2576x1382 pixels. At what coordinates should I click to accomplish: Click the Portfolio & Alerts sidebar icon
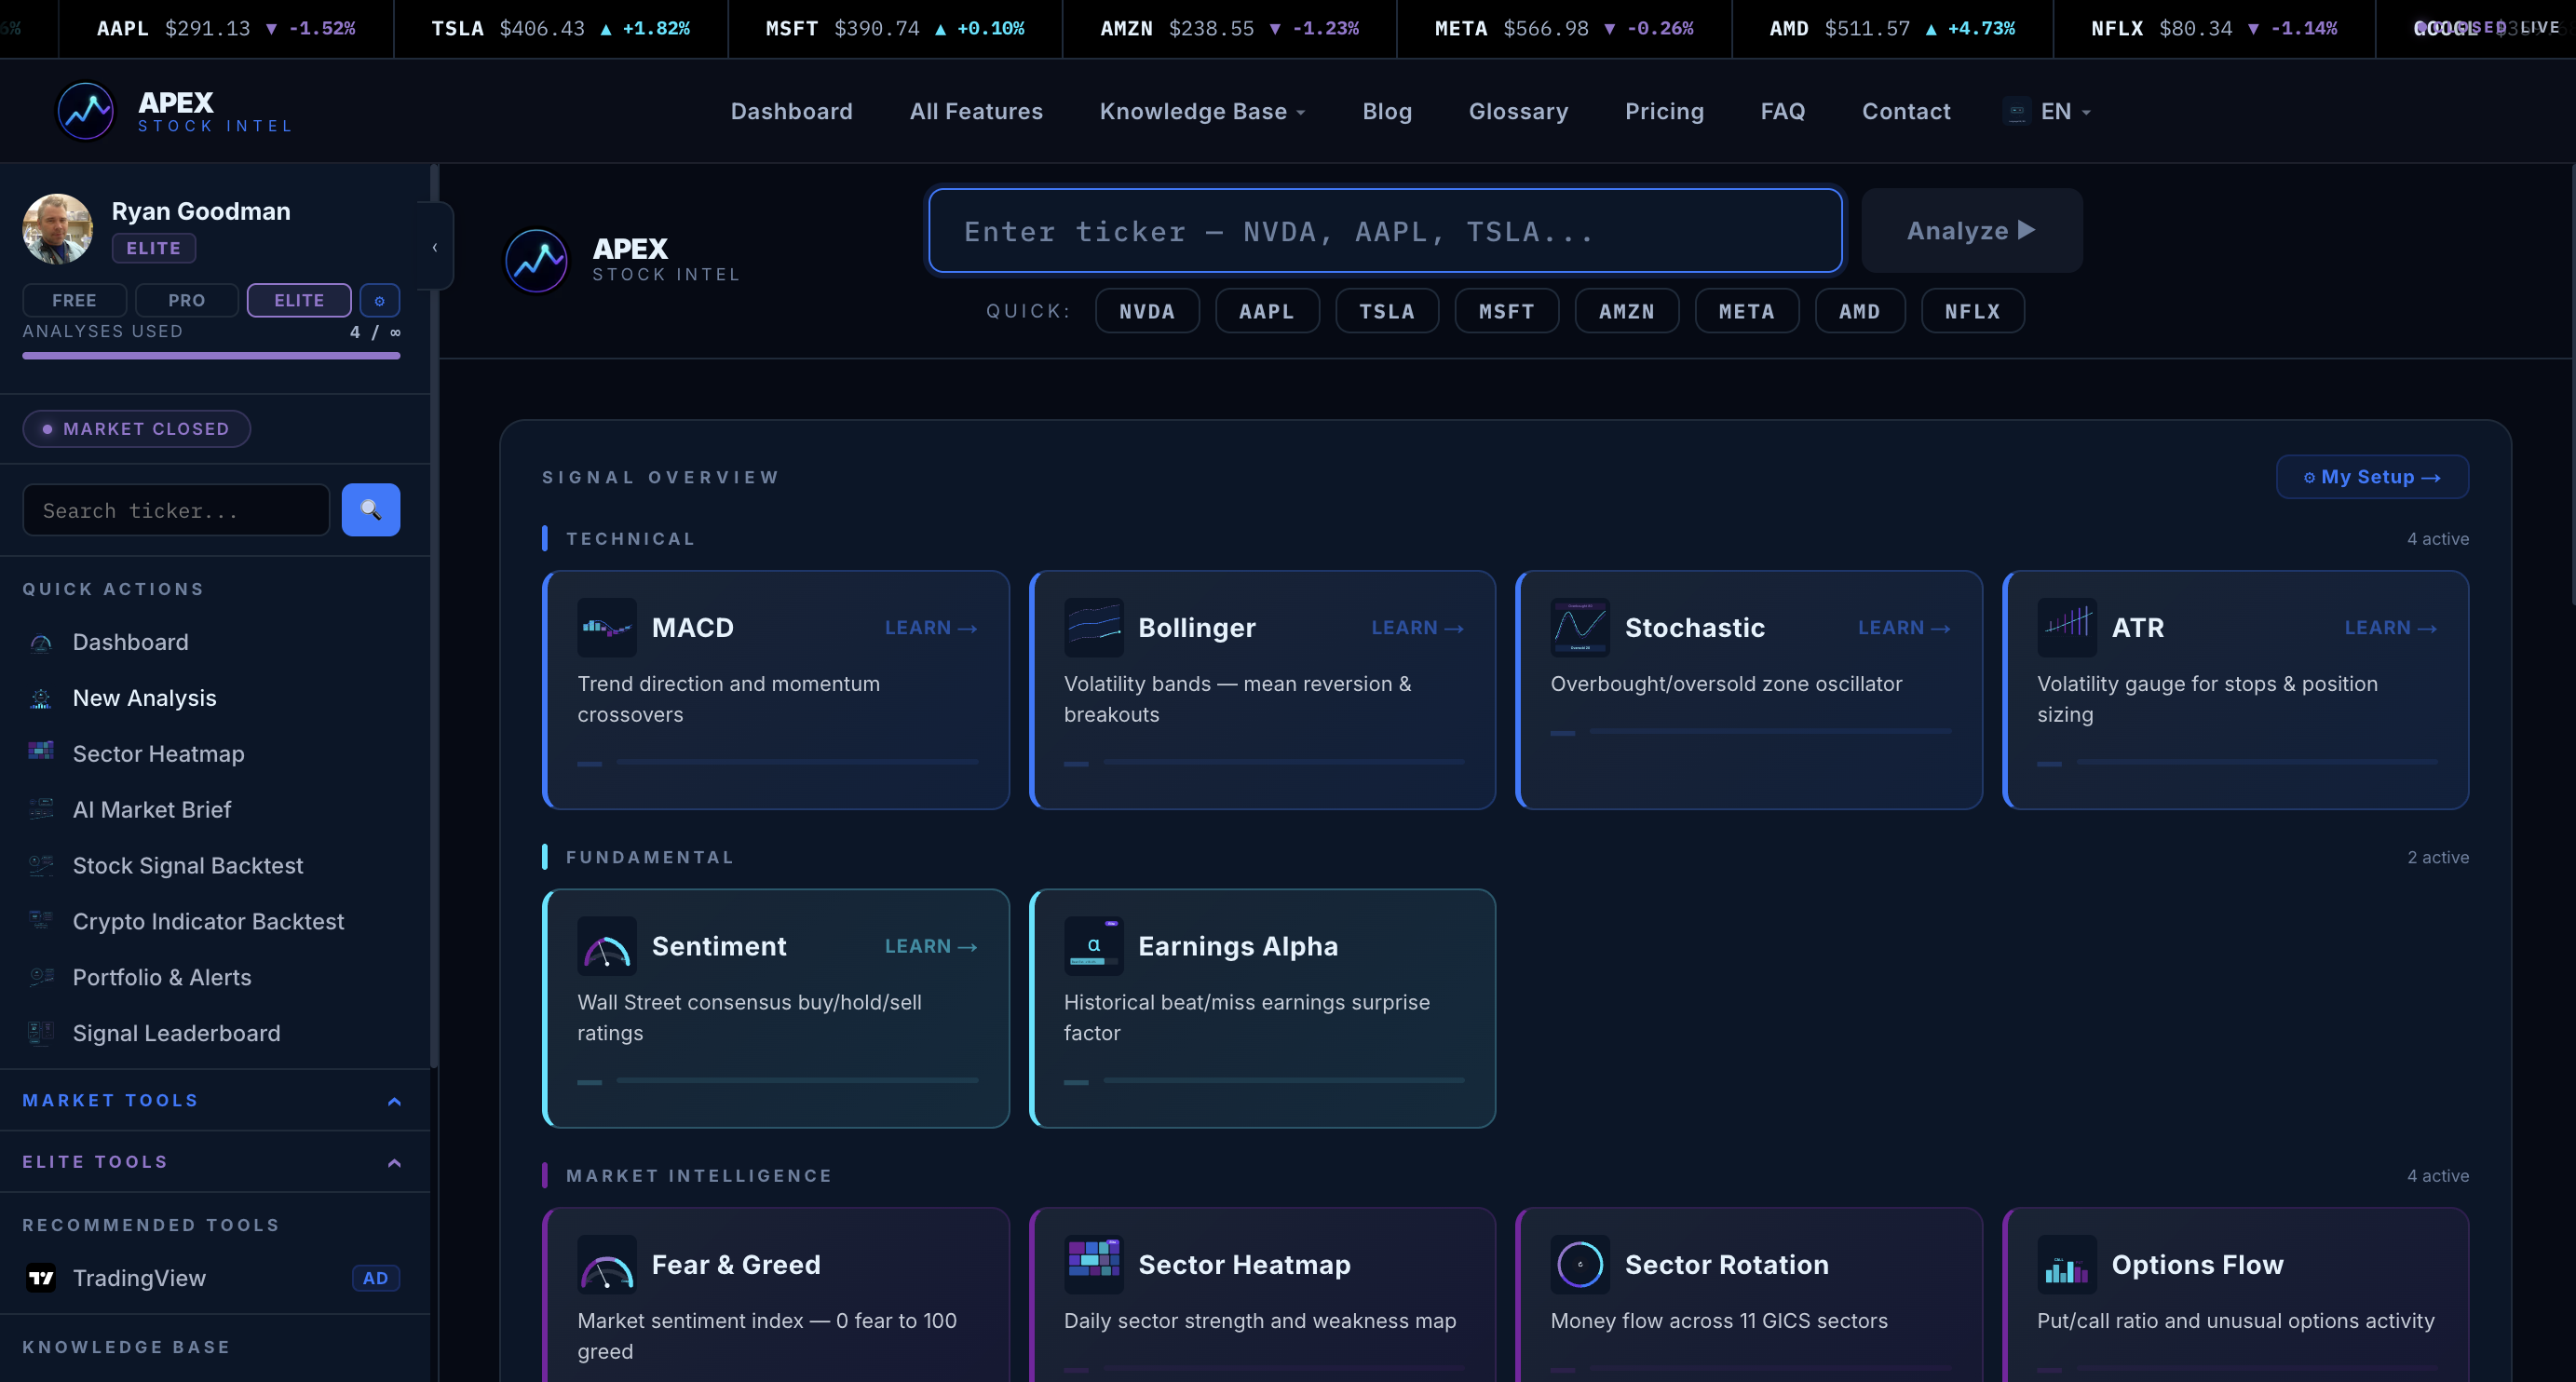pyautogui.click(x=41, y=977)
